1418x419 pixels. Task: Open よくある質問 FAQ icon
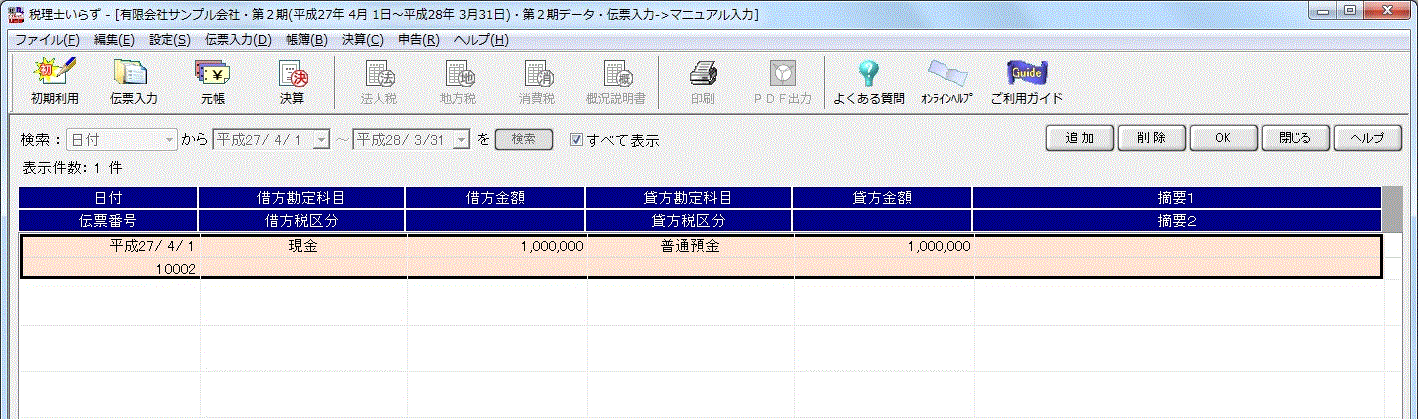click(x=868, y=81)
